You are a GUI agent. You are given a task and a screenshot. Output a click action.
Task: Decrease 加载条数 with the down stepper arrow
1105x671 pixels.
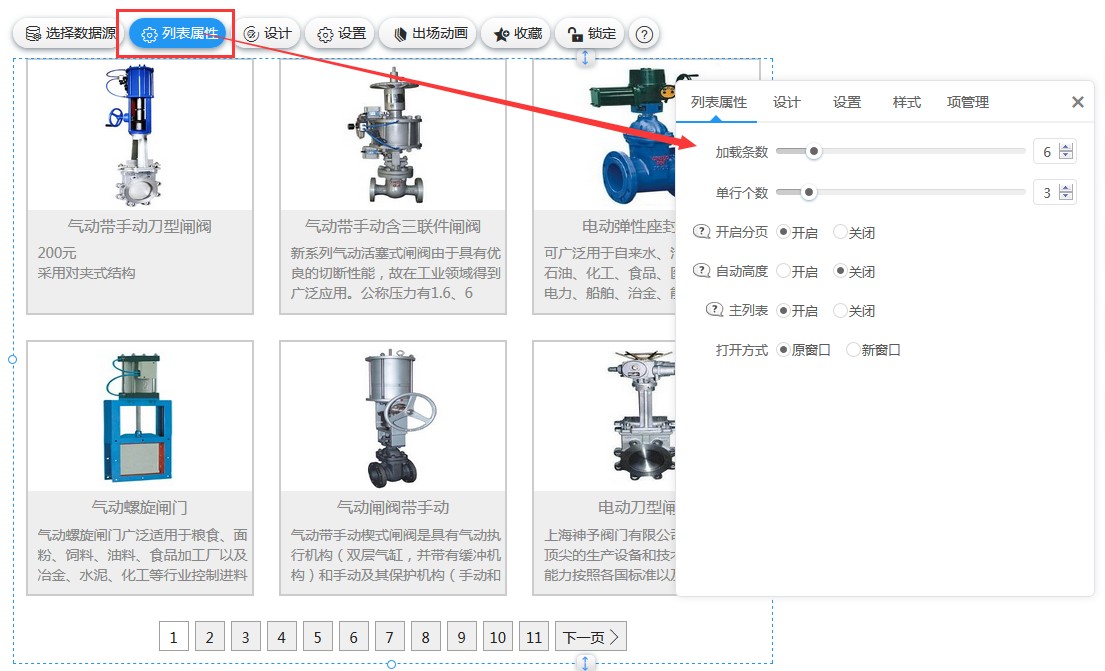point(1066,156)
